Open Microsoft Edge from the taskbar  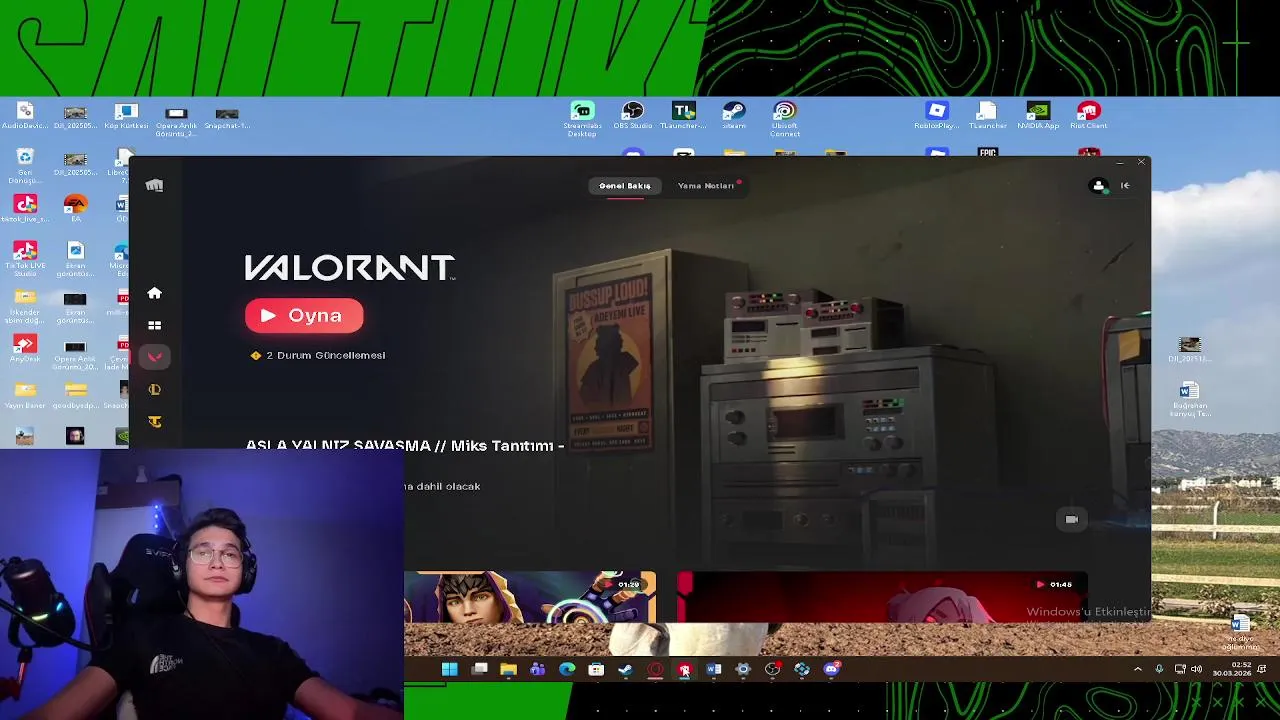[x=567, y=669]
